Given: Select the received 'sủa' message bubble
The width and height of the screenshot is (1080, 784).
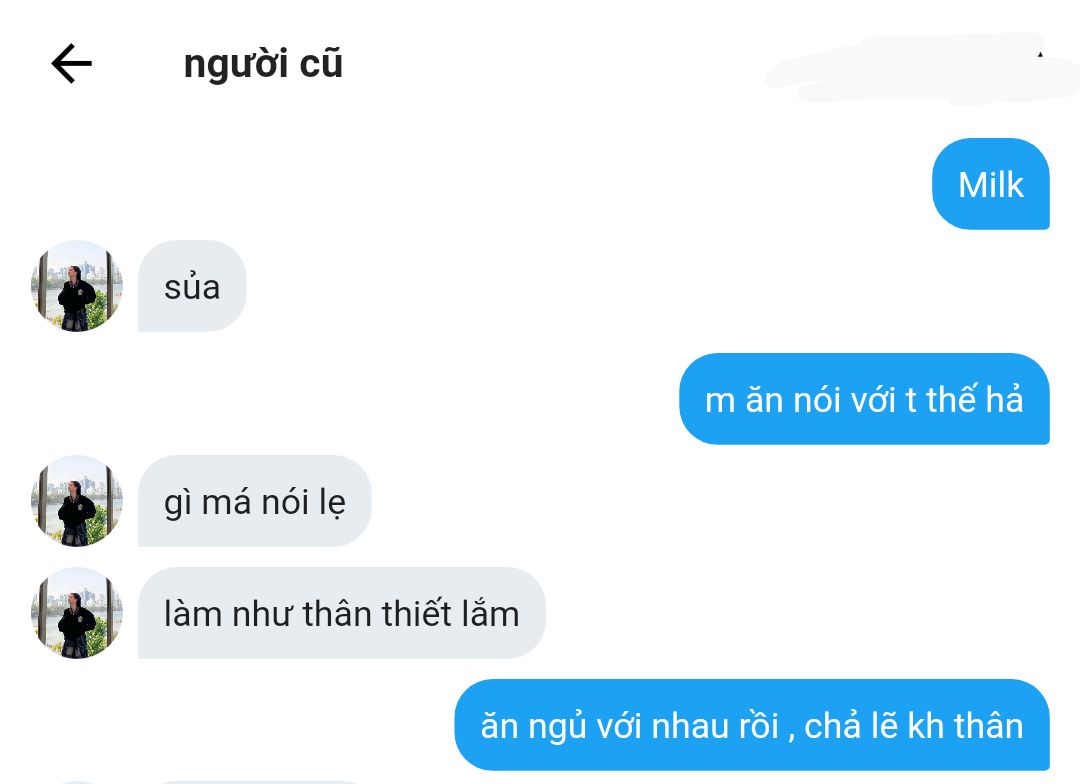Looking at the screenshot, I should pos(192,286).
